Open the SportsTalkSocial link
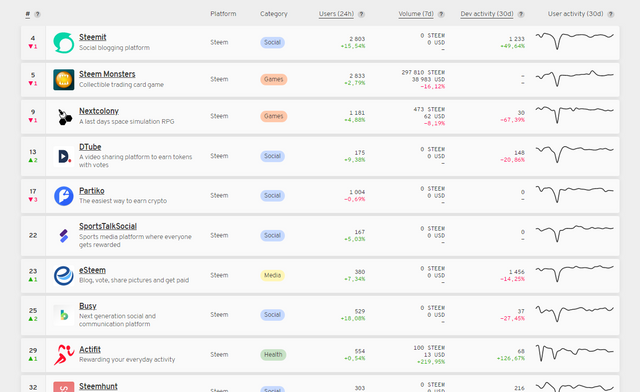The width and height of the screenshot is (640, 392). (108, 226)
